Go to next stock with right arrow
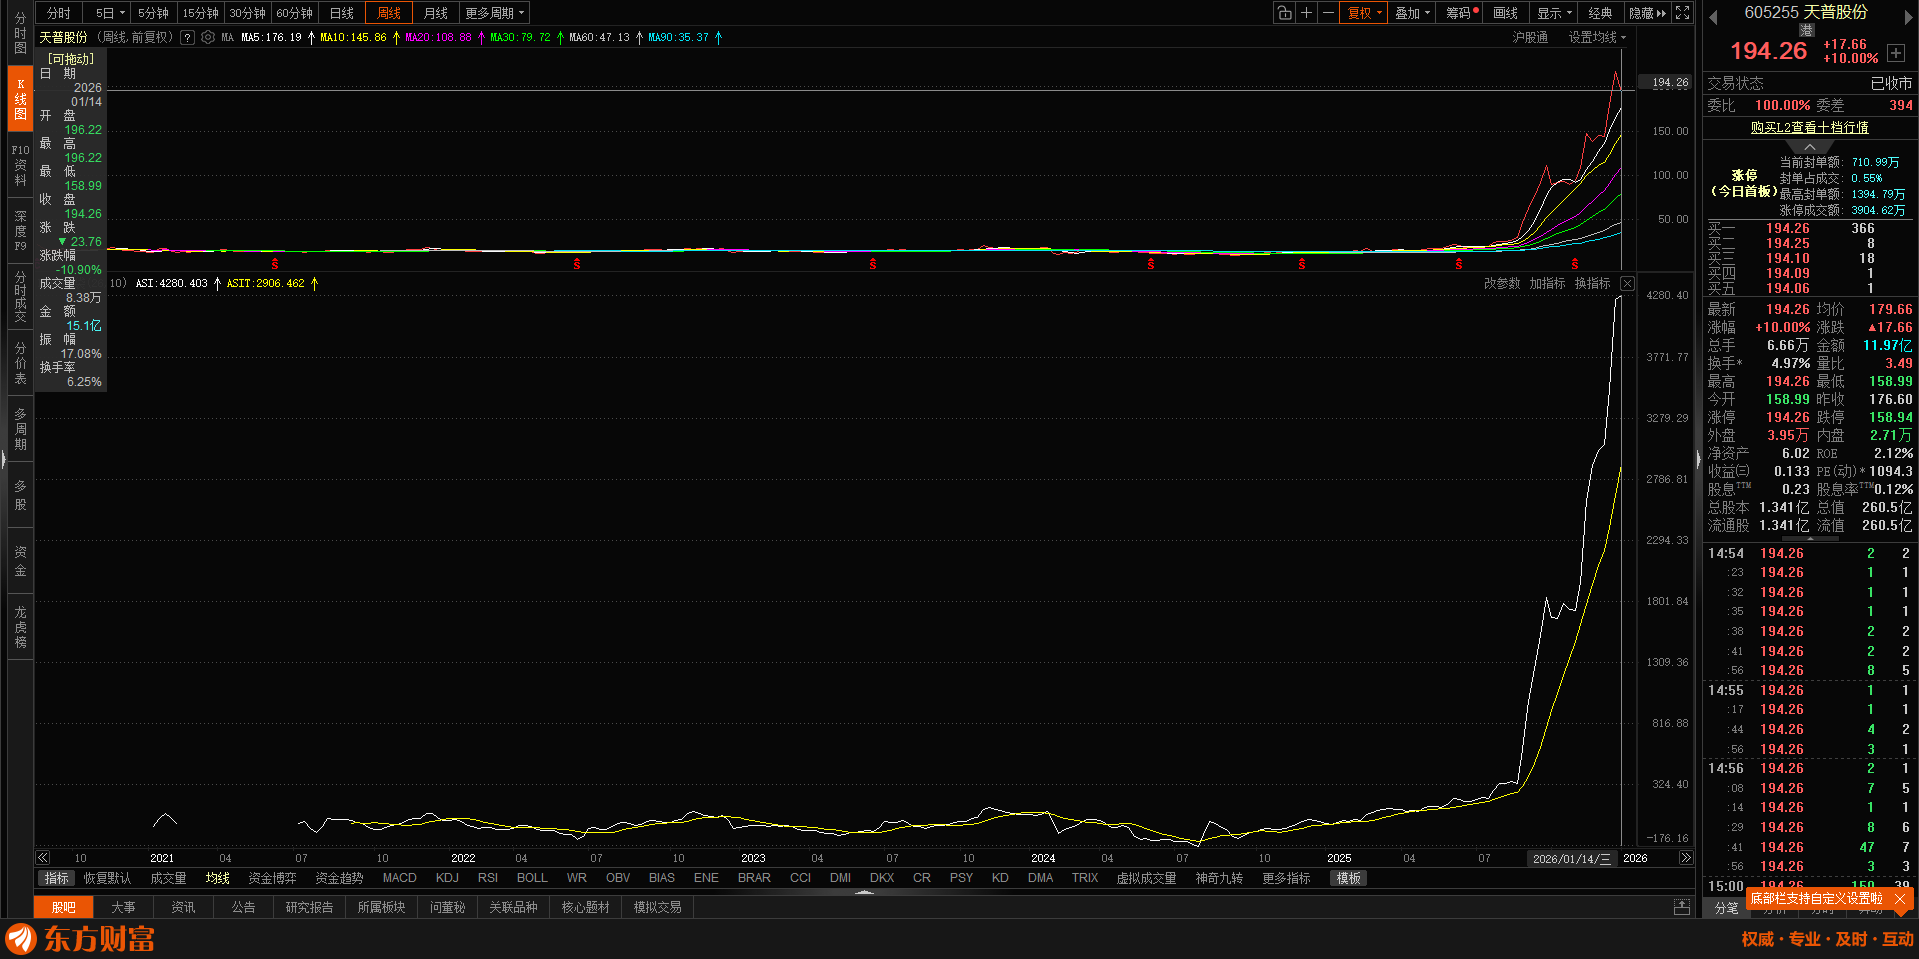Viewport: 1919px width, 959px height. [1908, 18]
